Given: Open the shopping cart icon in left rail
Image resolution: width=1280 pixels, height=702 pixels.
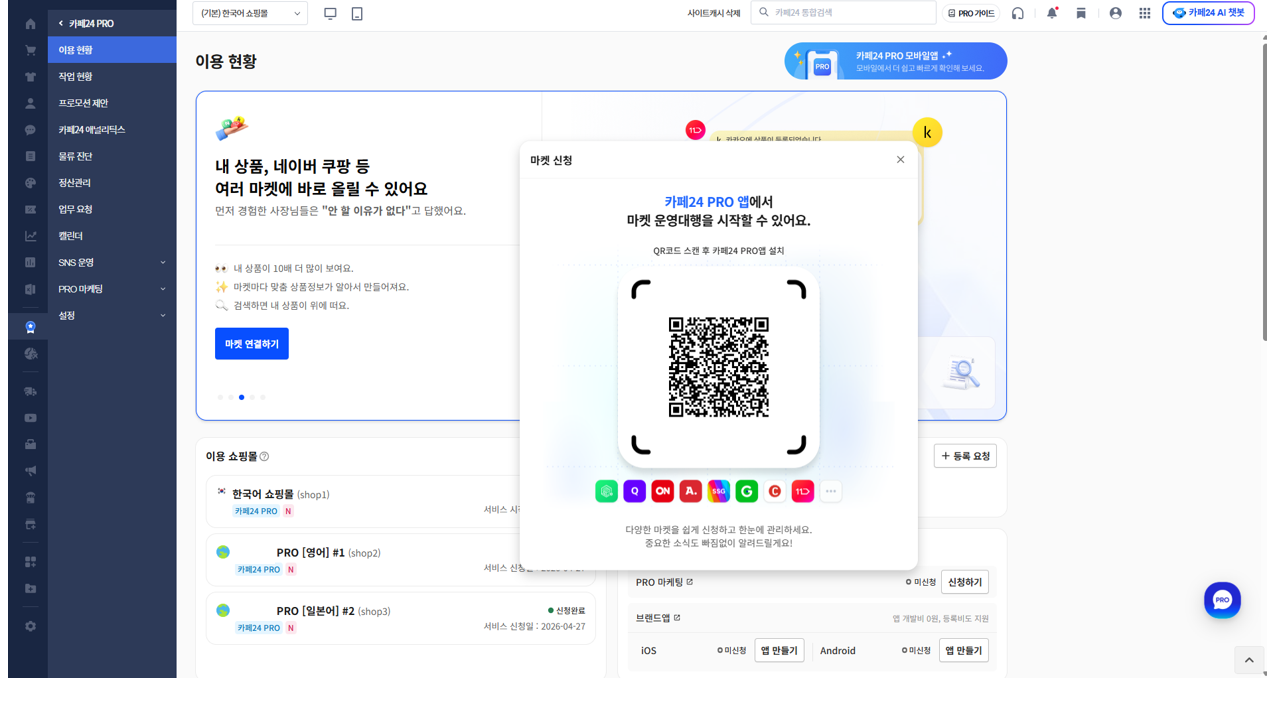Looking at the screenshot, I should tap(30, 50).
